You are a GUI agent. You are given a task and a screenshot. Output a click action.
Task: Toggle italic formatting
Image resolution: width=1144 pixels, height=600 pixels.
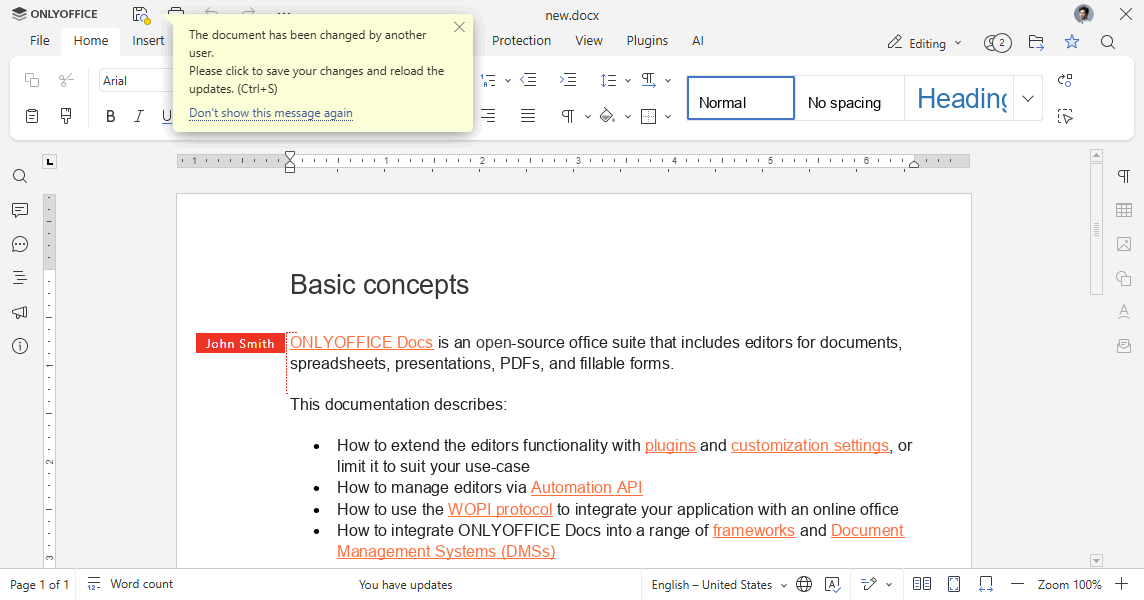pos(139,116)
